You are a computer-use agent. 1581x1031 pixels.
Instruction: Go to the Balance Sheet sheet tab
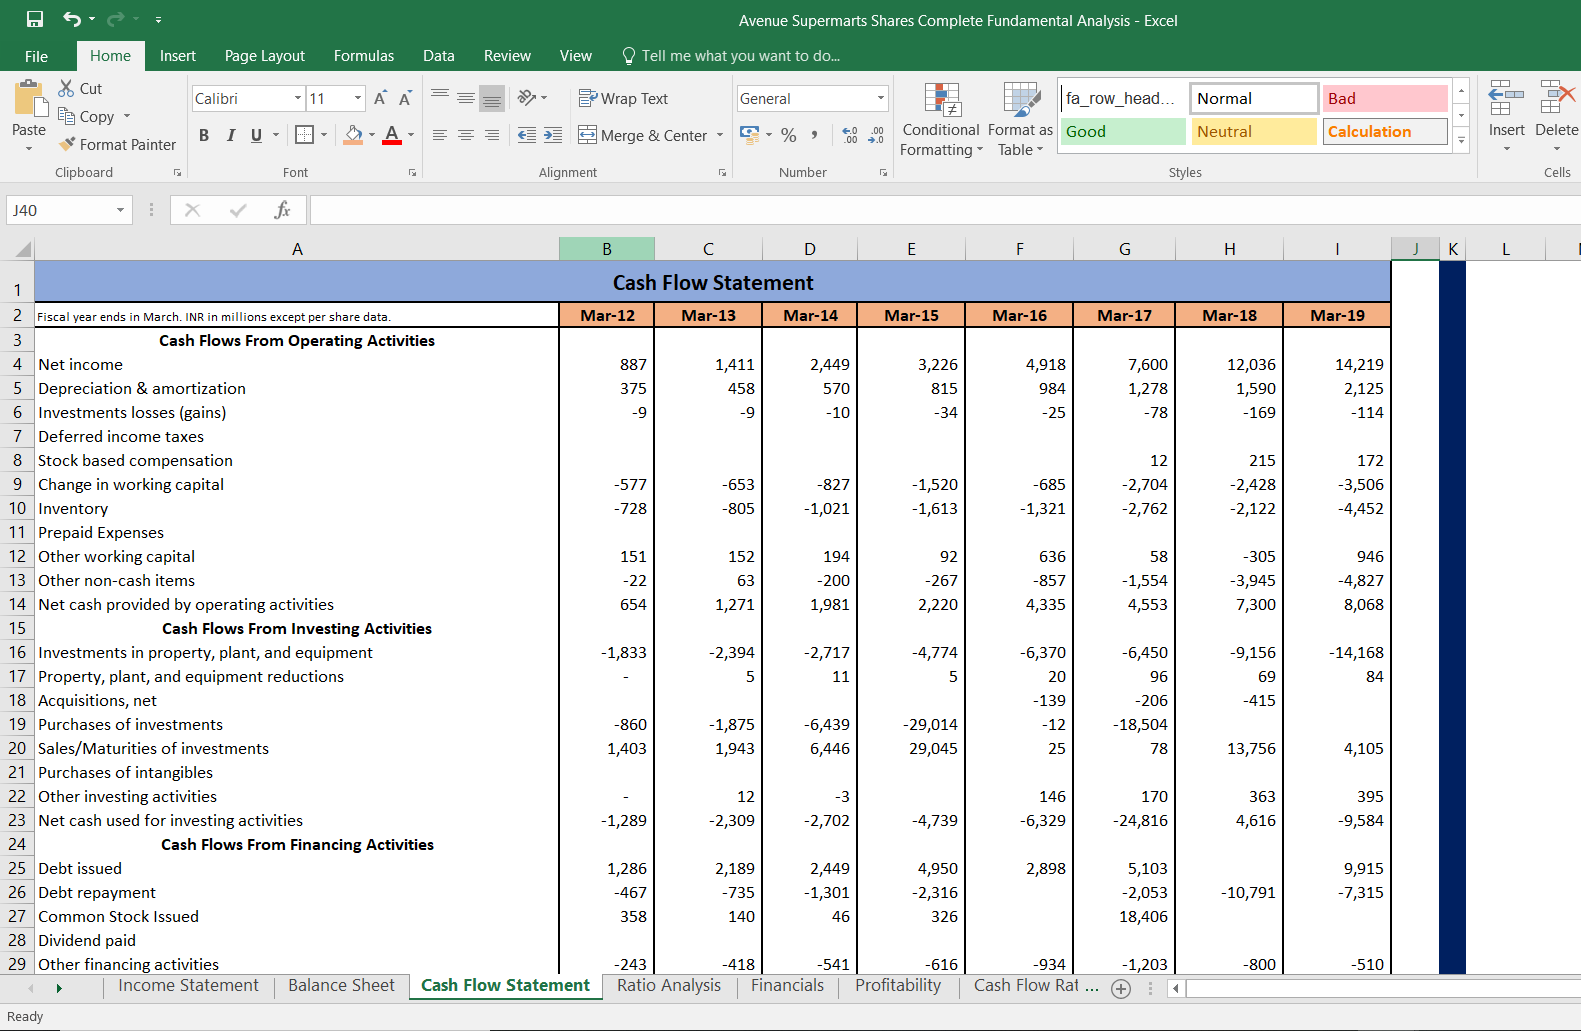pyautogui.click(x=342, y=986)
